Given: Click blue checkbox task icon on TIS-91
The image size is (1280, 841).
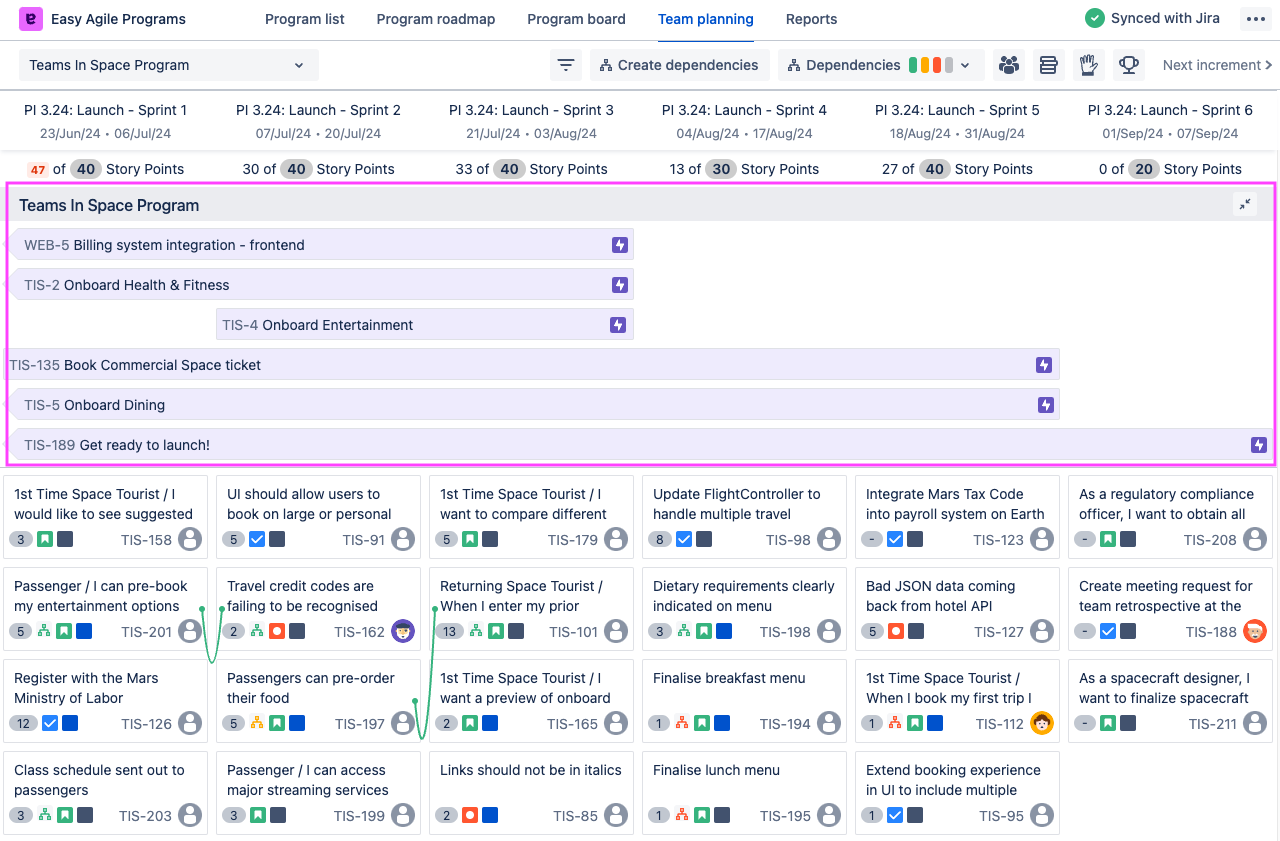Looking at the screenshot, I should [x=257, y=540].
